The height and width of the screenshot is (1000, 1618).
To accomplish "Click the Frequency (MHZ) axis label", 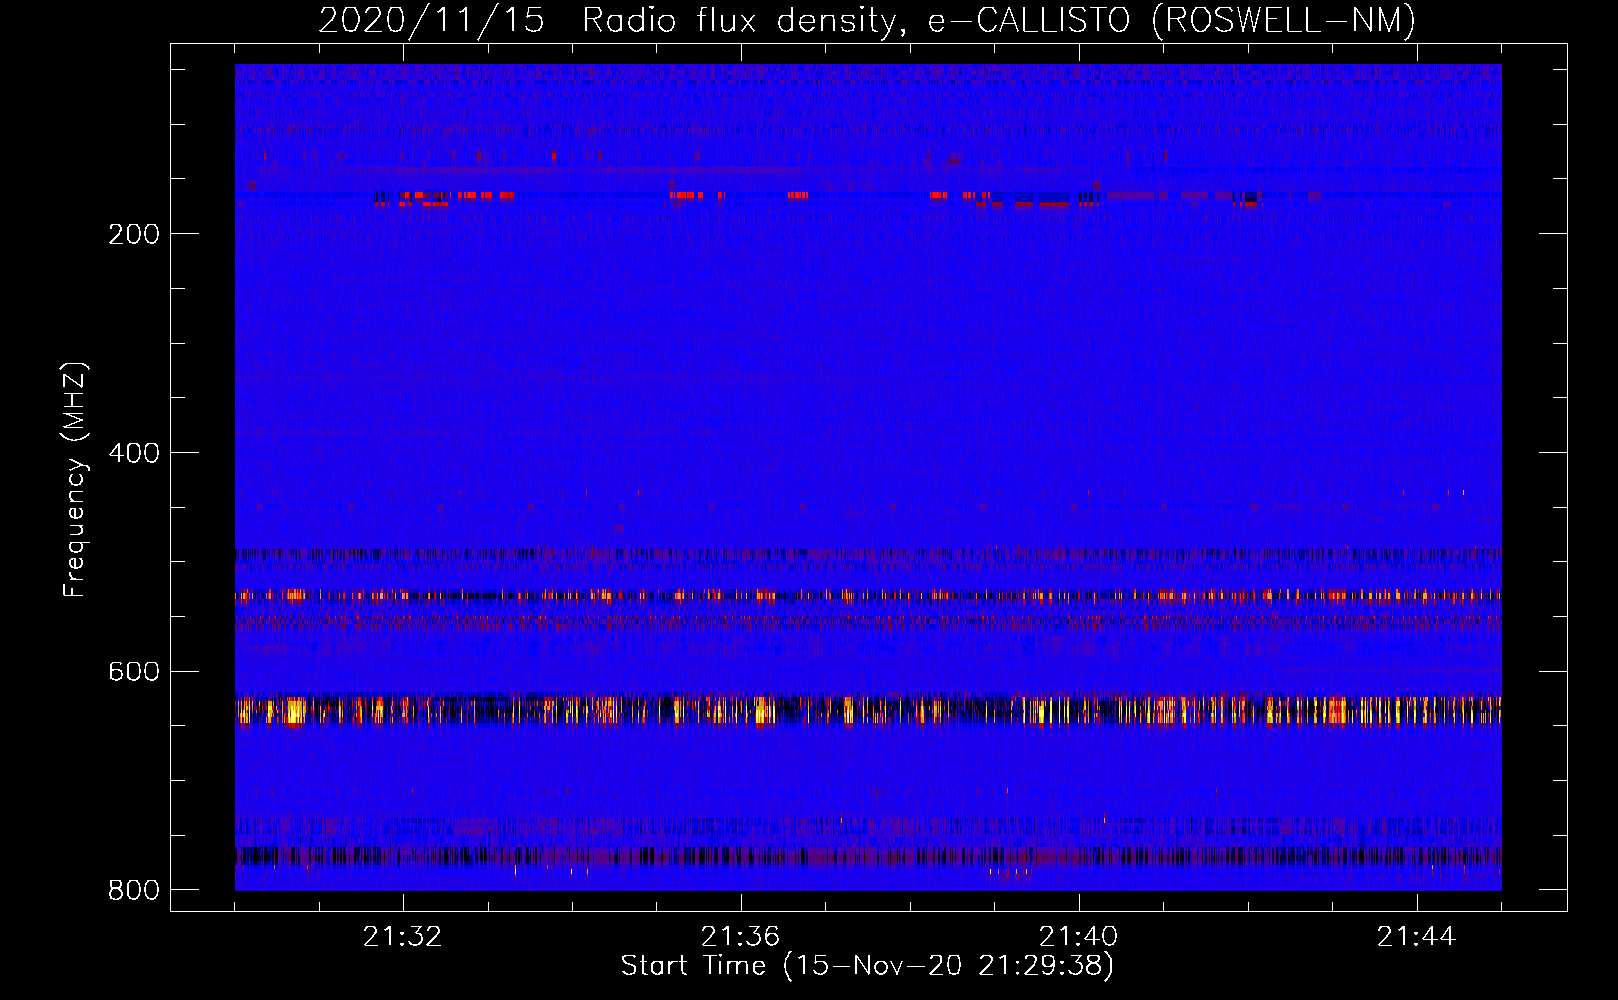I will pyautogui.click(x=75, y=480).
